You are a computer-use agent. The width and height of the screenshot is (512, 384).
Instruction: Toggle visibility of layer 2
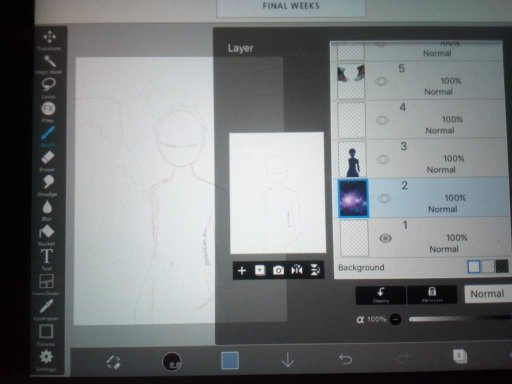pos(384,199)
